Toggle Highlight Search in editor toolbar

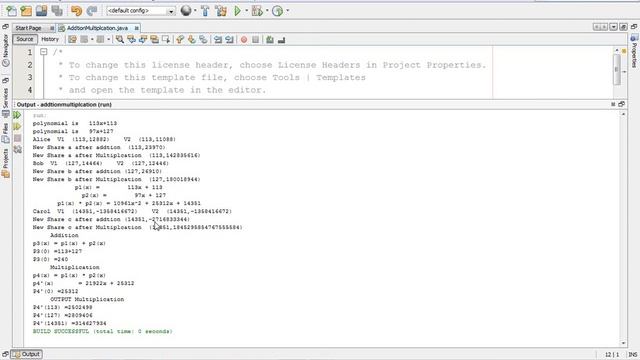coord(154,40)
